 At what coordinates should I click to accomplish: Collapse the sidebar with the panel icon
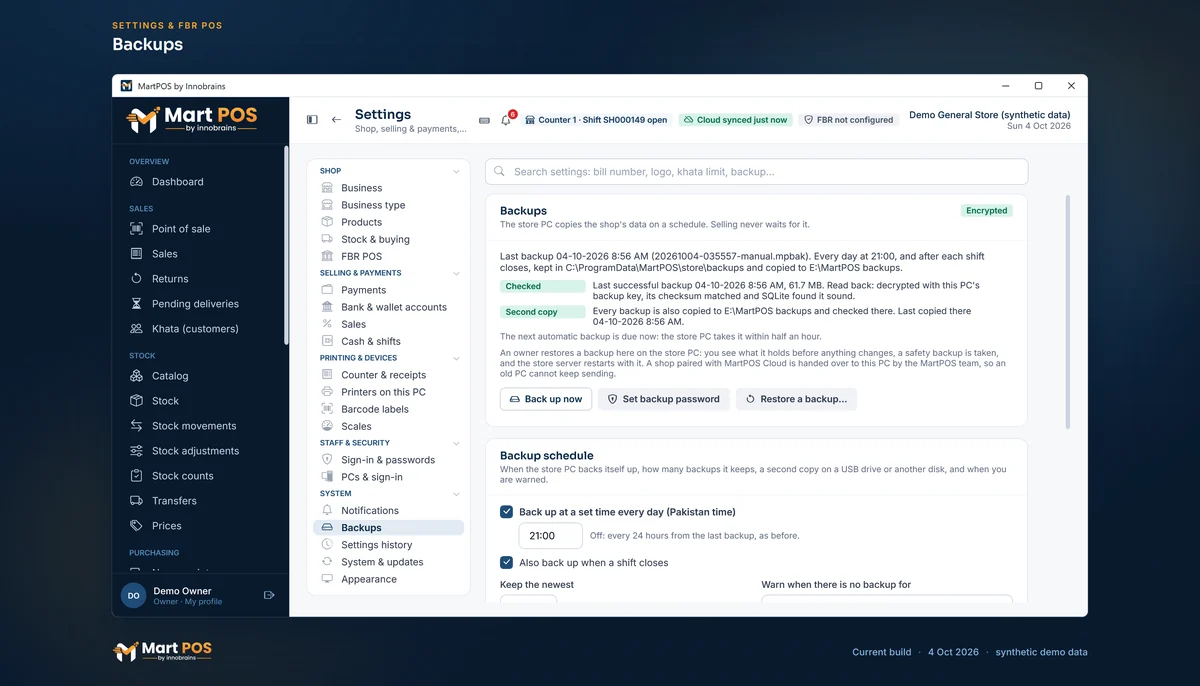312,120
